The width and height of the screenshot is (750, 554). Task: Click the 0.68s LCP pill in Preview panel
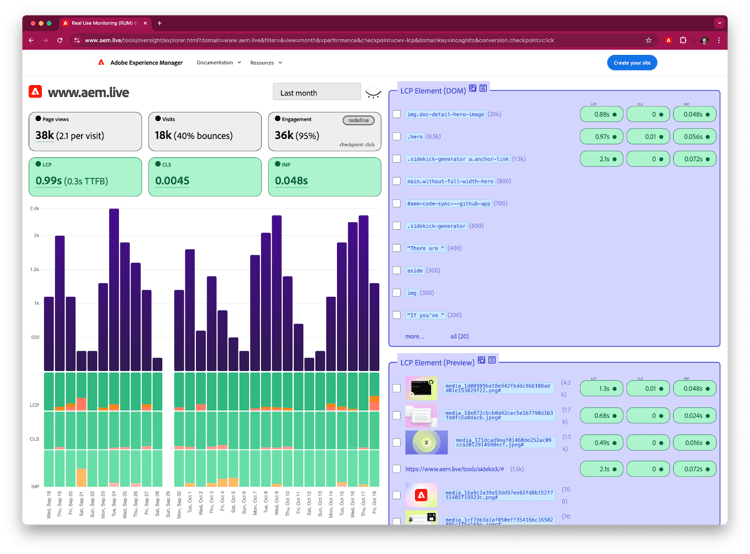pyautogui.click(x=602, y=416)
